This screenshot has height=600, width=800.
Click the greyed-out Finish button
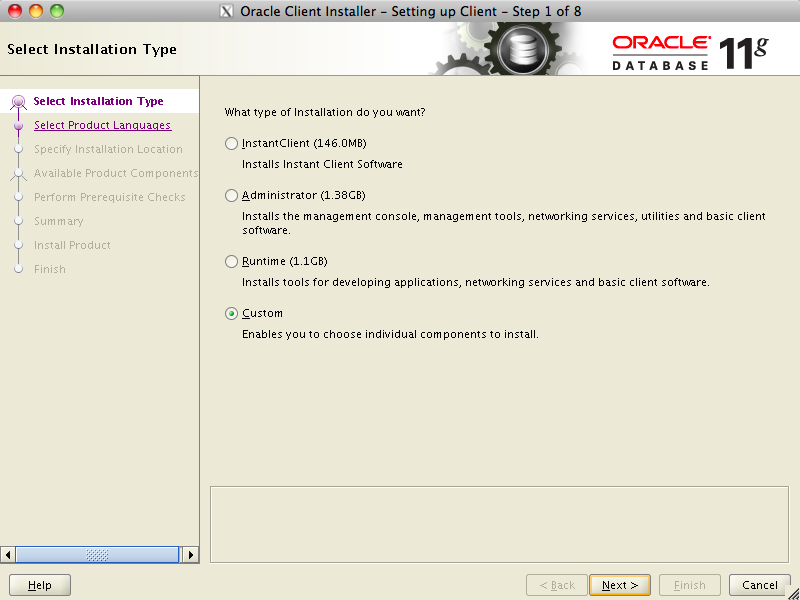(x=690, y=585)
